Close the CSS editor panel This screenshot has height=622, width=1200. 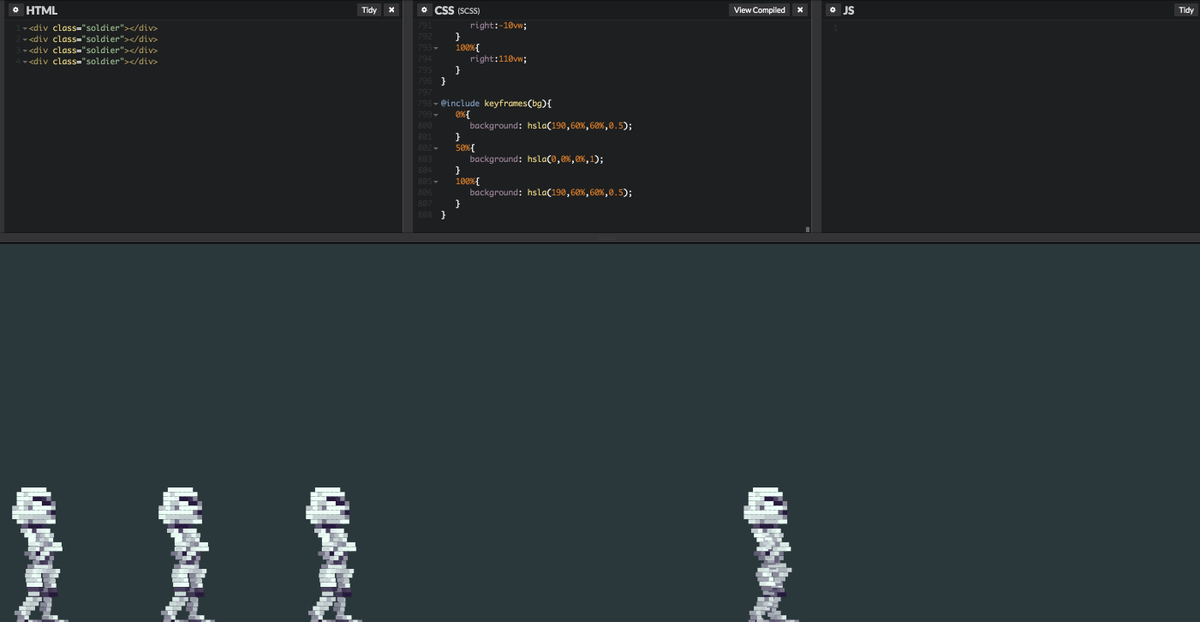pyautogui.click(x=800, y=10)
